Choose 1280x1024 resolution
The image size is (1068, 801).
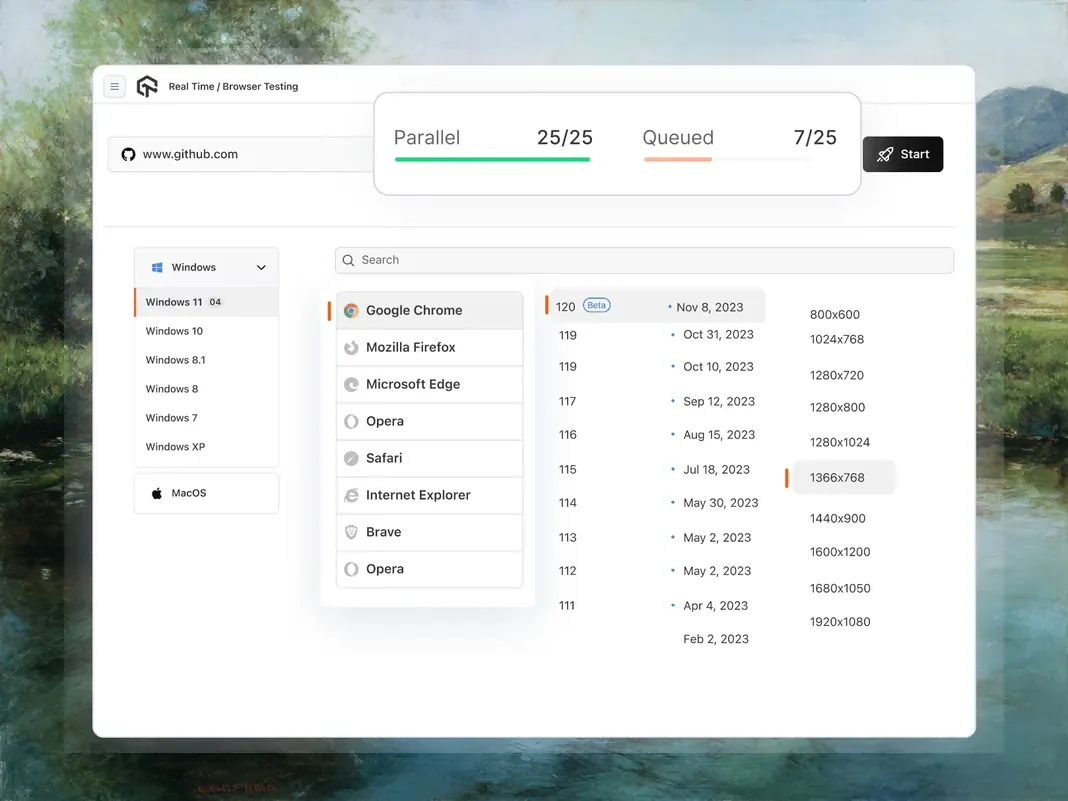pyautogui.click(x=839, y=443)
